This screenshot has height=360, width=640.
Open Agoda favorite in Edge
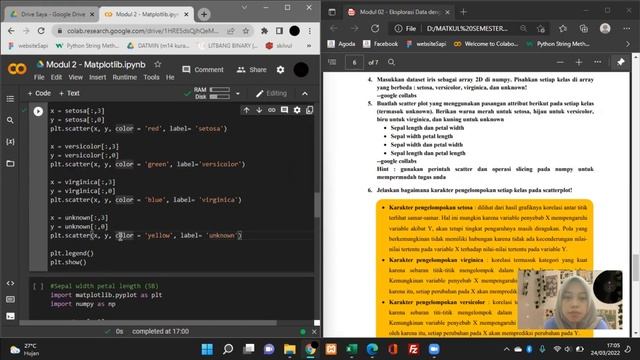click(x=341, y=44)
